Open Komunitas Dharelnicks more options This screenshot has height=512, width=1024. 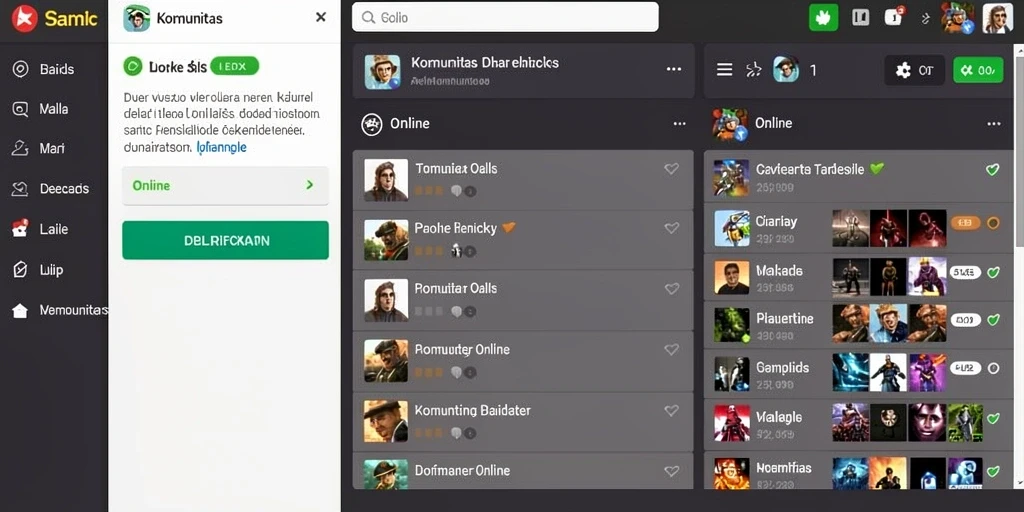tap(673, 69)
